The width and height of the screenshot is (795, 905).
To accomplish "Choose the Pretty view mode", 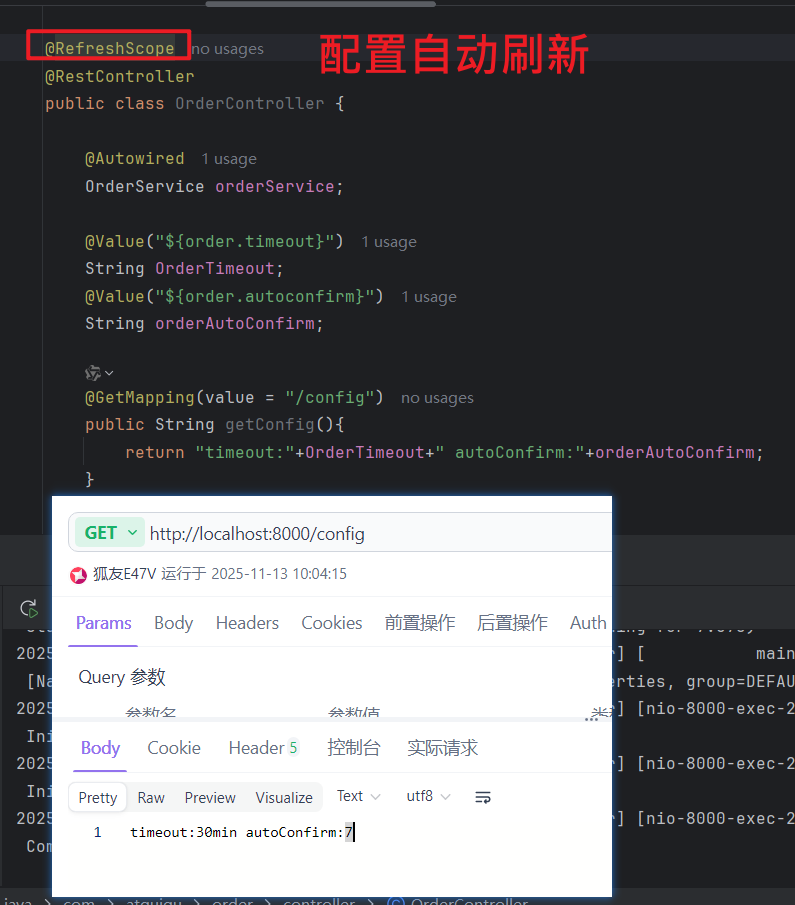I will click(x=98, y=798).
